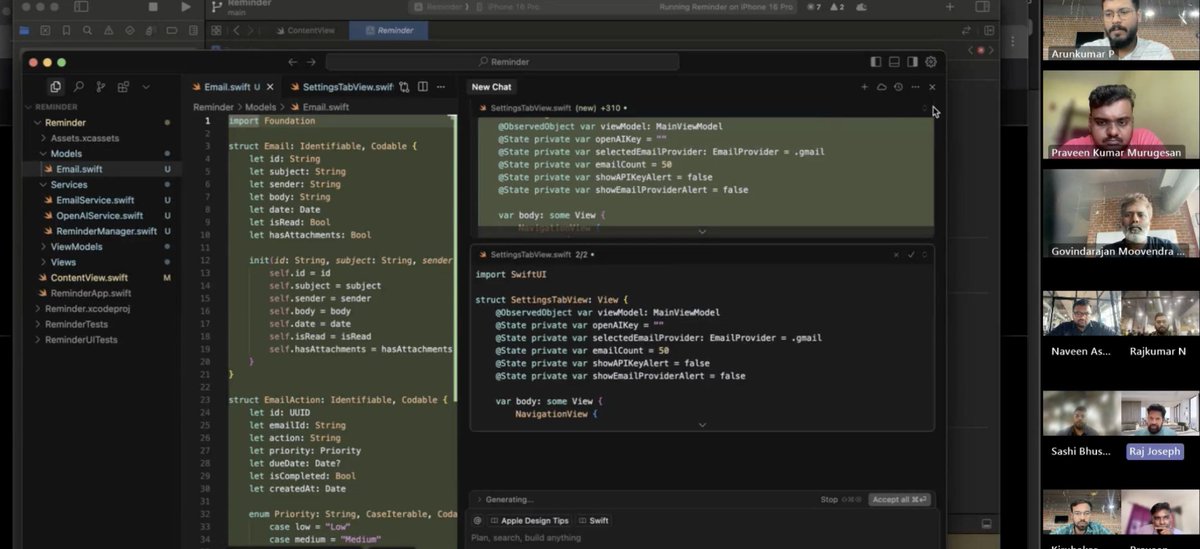Expand the ViewModels folder
Screen dimensions: 1200x549
[44, 246]
